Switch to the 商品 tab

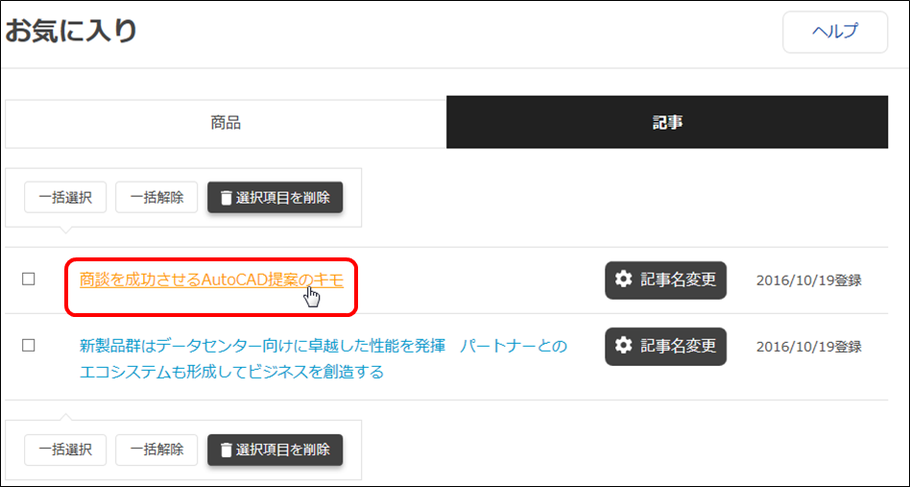[x=226, y=123]
